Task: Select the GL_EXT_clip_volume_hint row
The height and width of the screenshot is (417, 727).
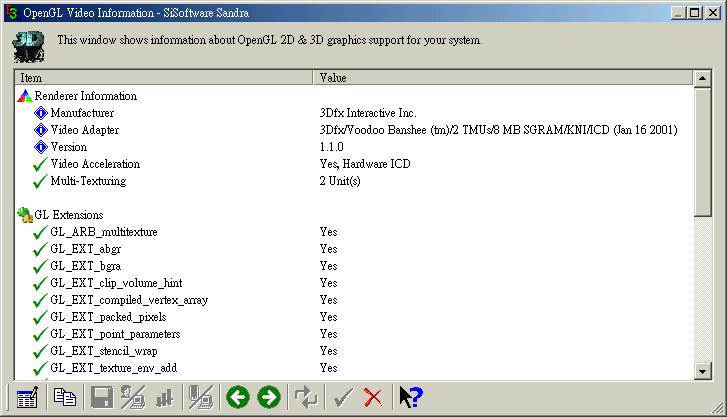Action: click(116, 283)
